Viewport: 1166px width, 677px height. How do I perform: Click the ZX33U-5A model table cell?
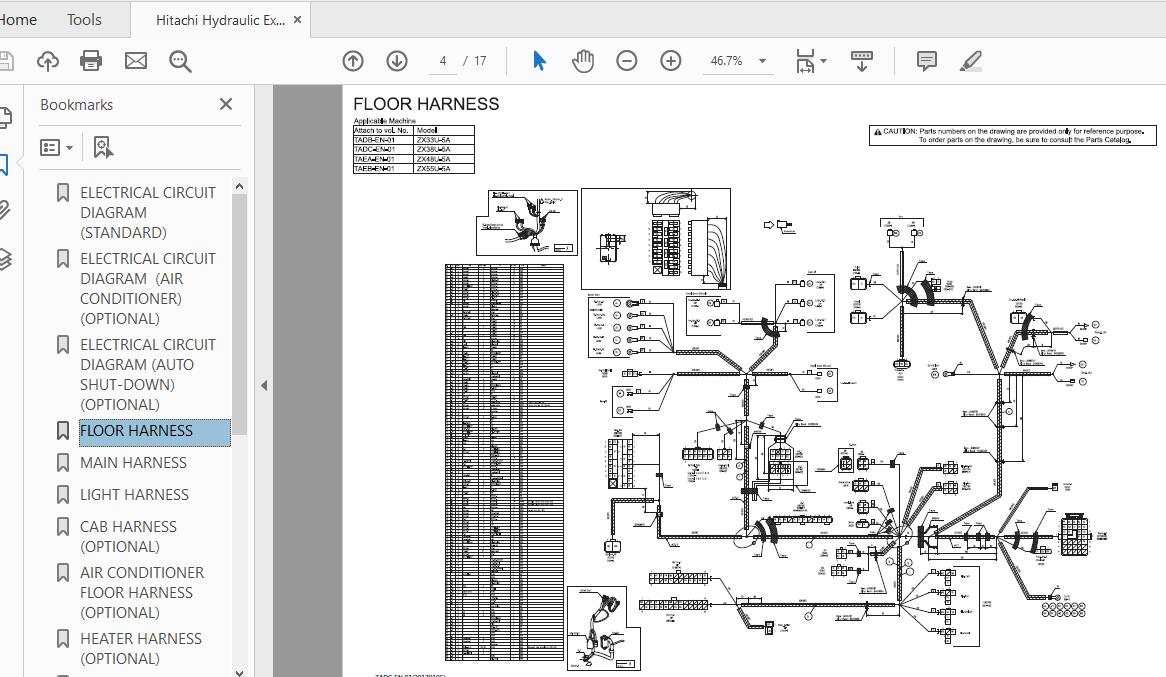(443, 140)
